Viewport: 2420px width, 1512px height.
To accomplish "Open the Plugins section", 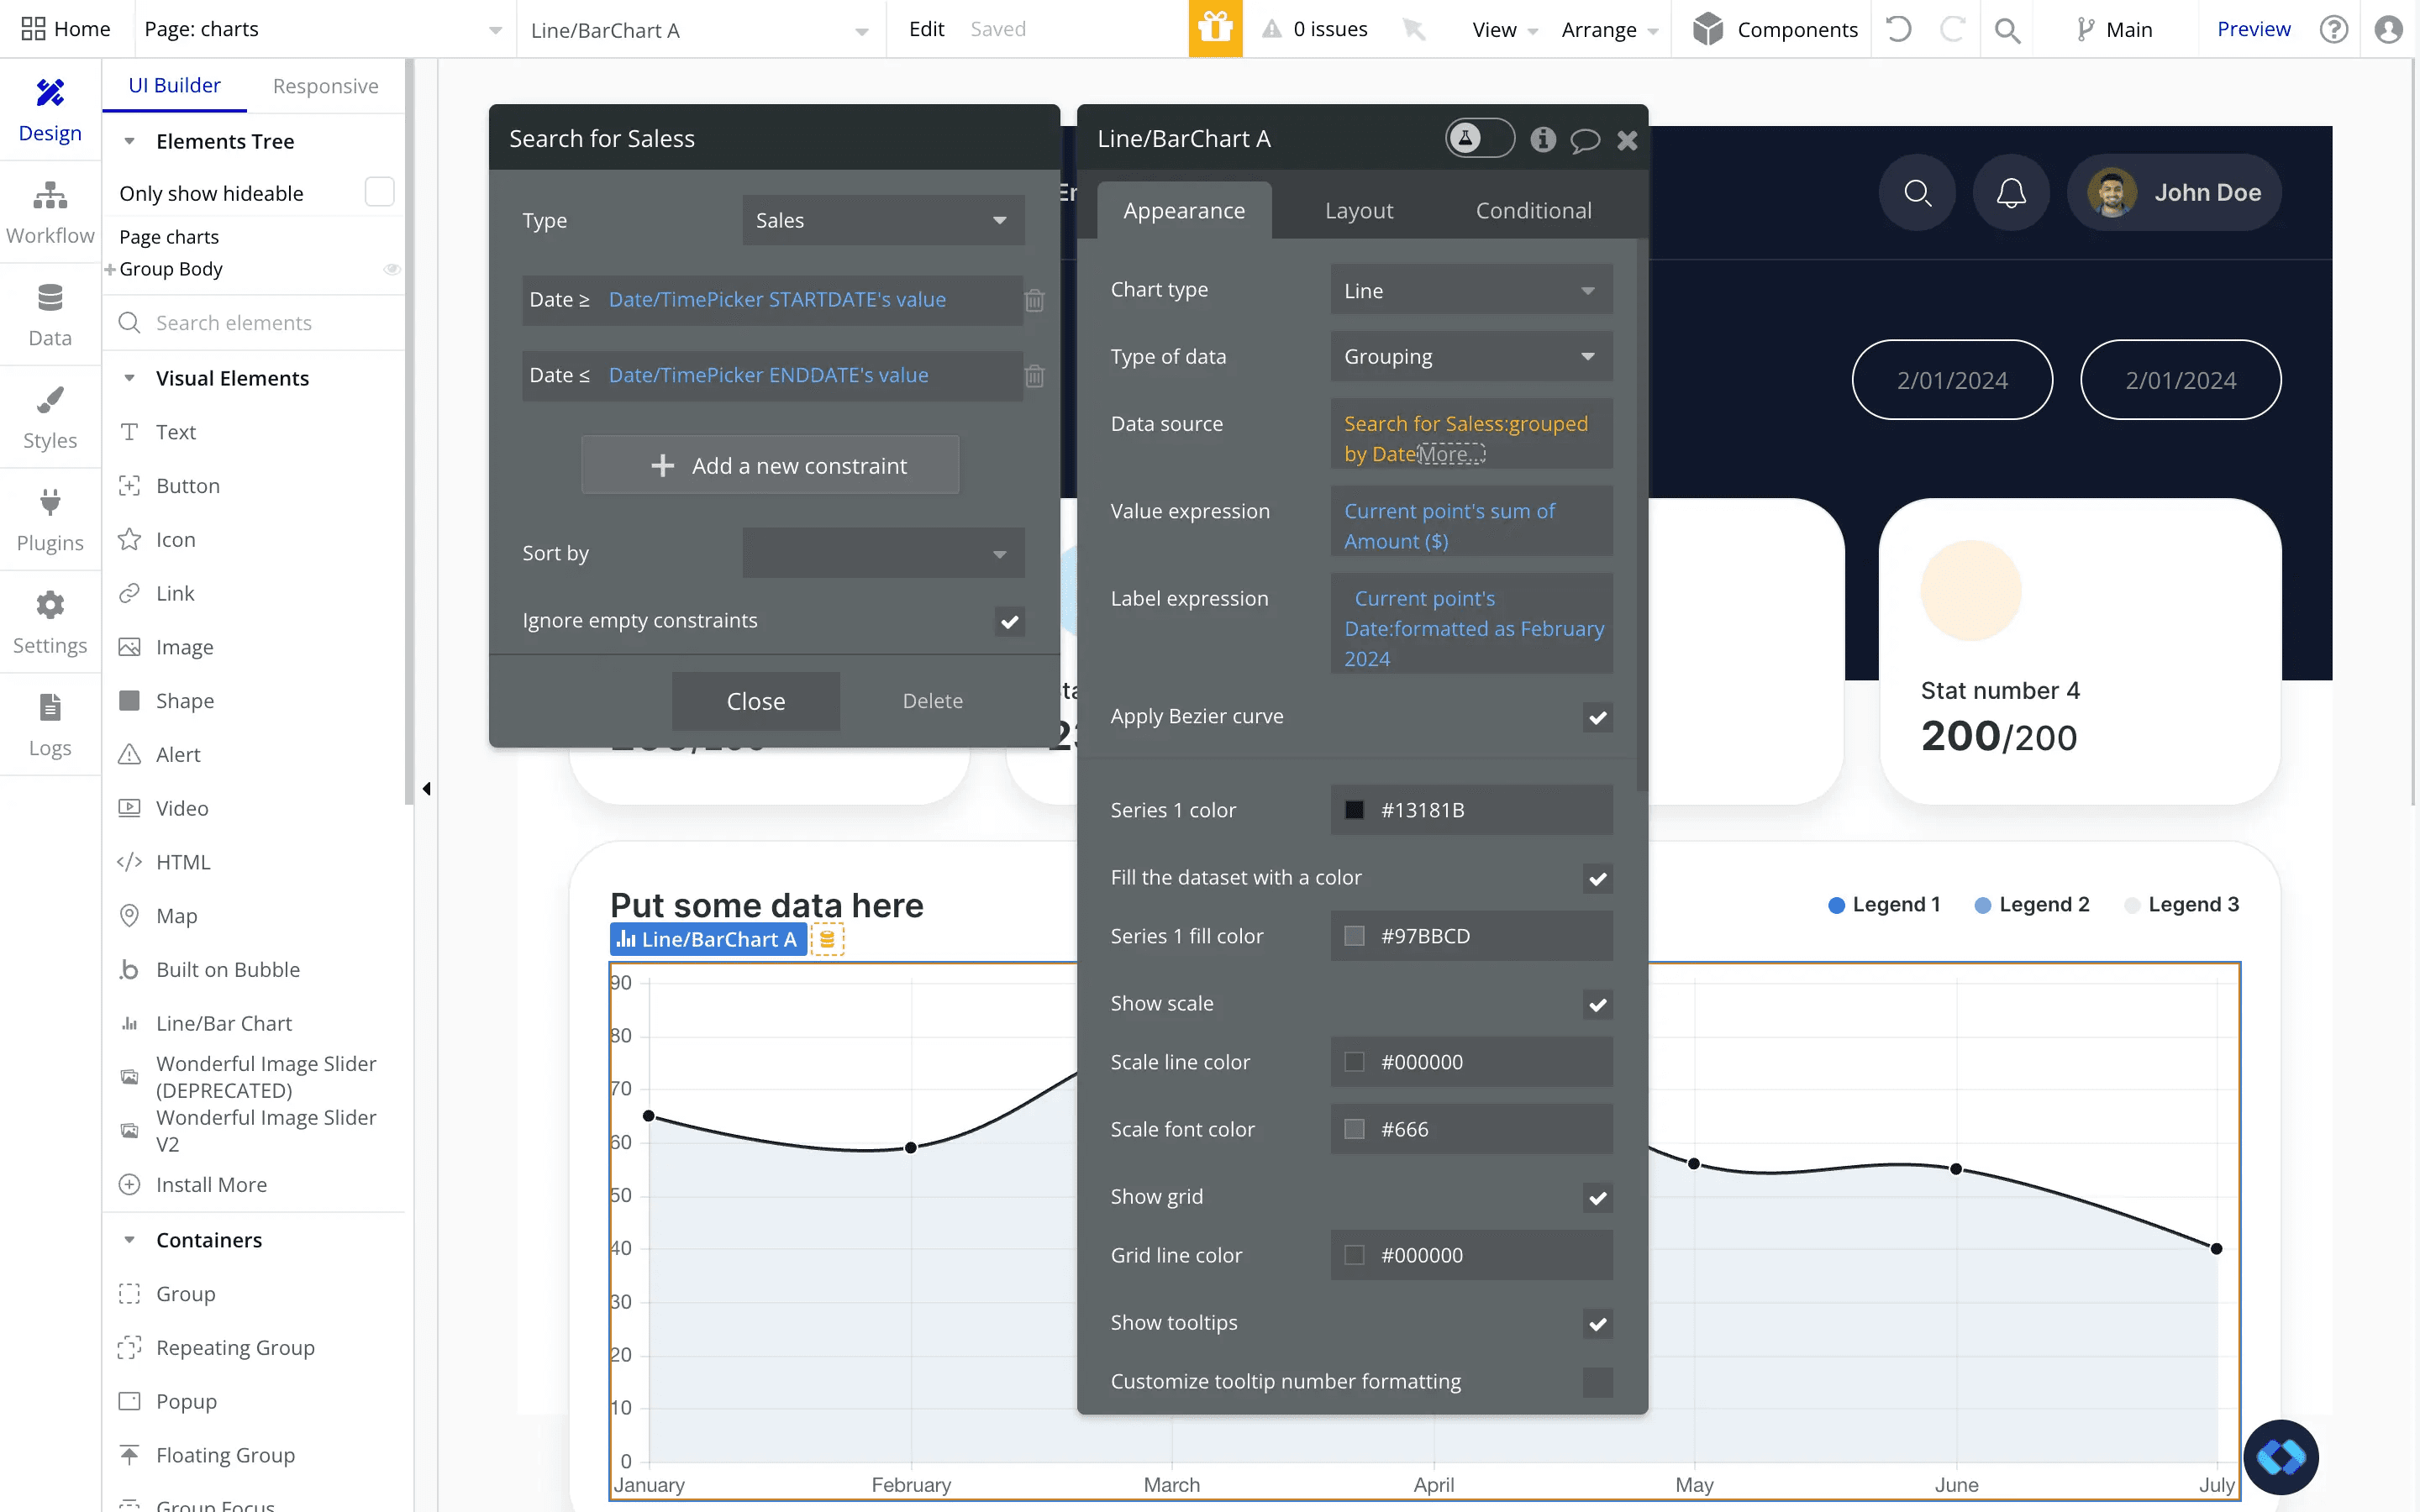I will pos(50,520).
